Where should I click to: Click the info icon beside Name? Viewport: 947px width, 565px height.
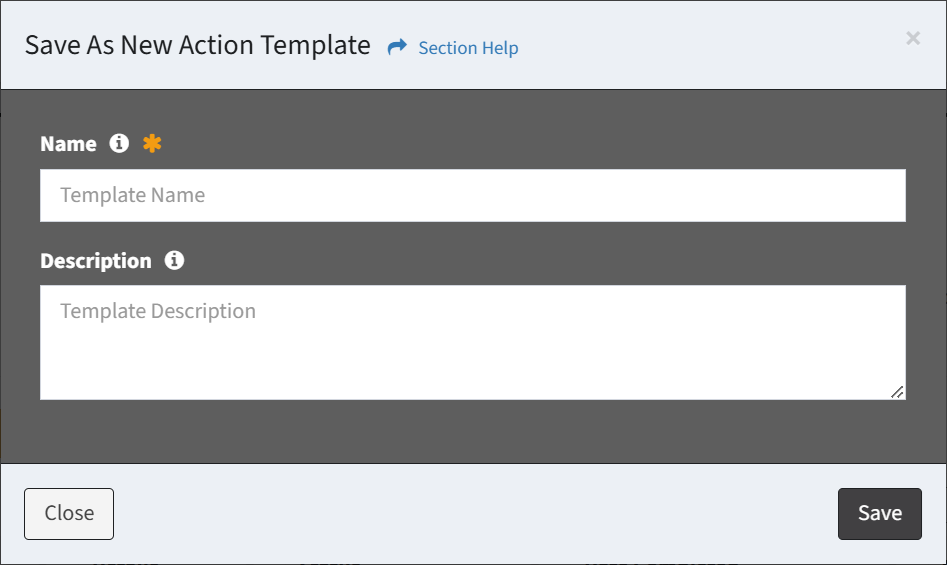tap(119, 143)
